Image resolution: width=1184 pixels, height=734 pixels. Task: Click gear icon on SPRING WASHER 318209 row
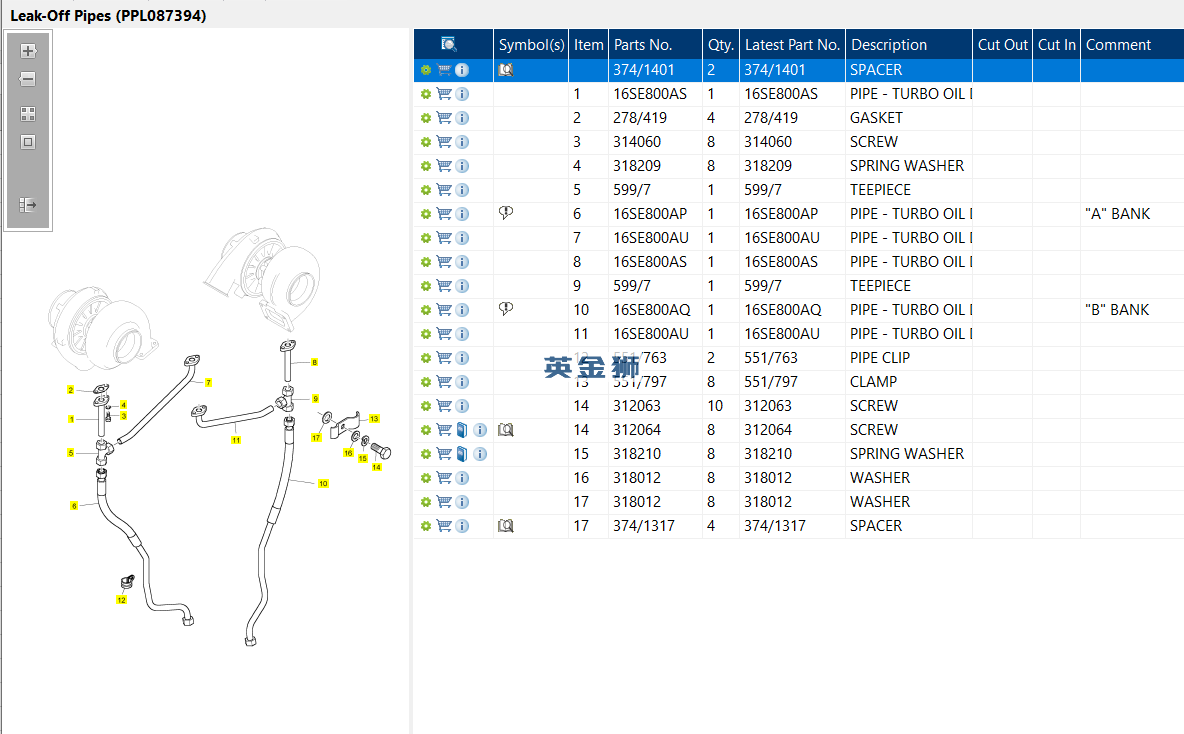pos(426,166)
